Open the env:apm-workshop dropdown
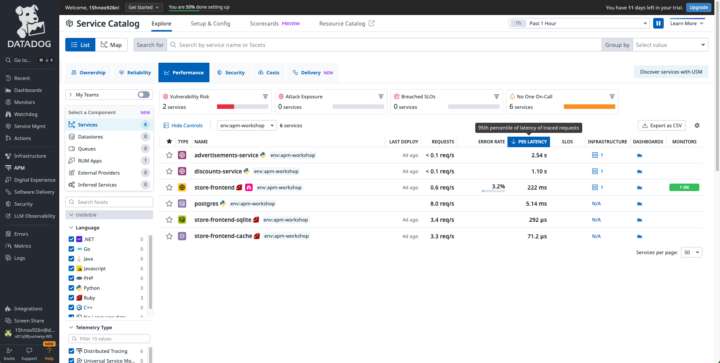Viewport: 720px width, 363px height. tap(247, 125)
